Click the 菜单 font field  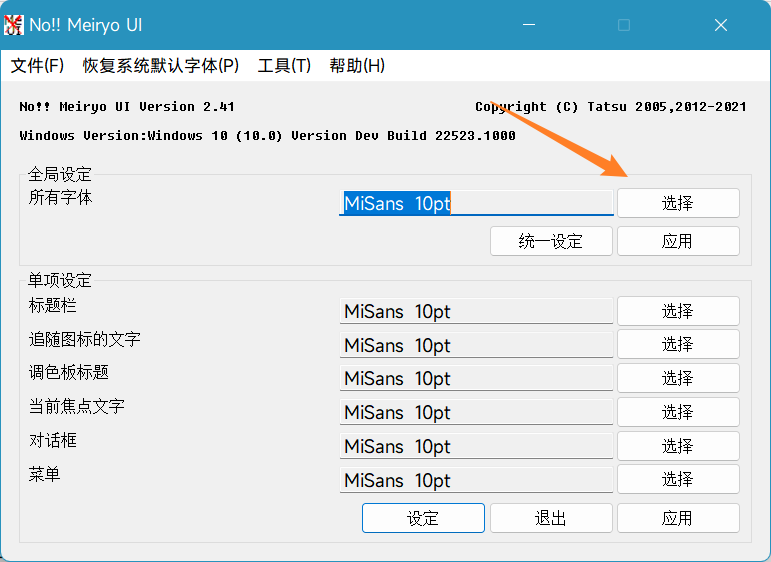[476, 480]
